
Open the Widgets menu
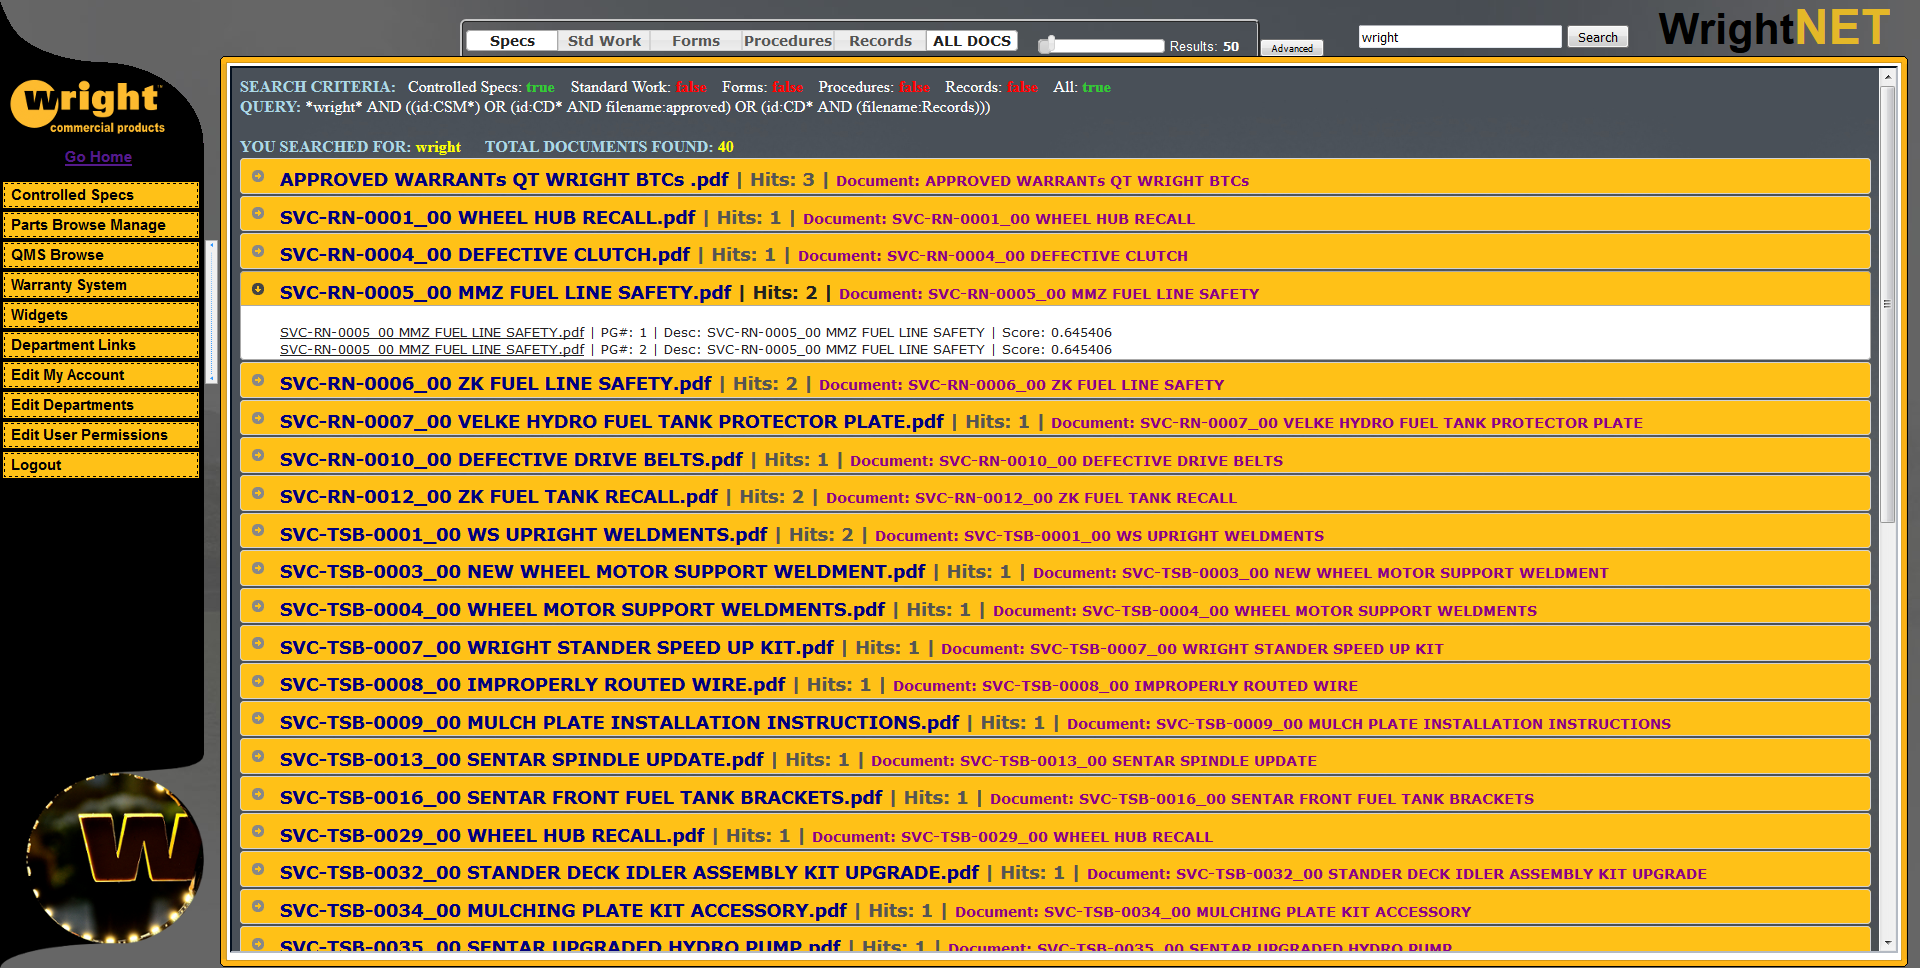point(101,315)
